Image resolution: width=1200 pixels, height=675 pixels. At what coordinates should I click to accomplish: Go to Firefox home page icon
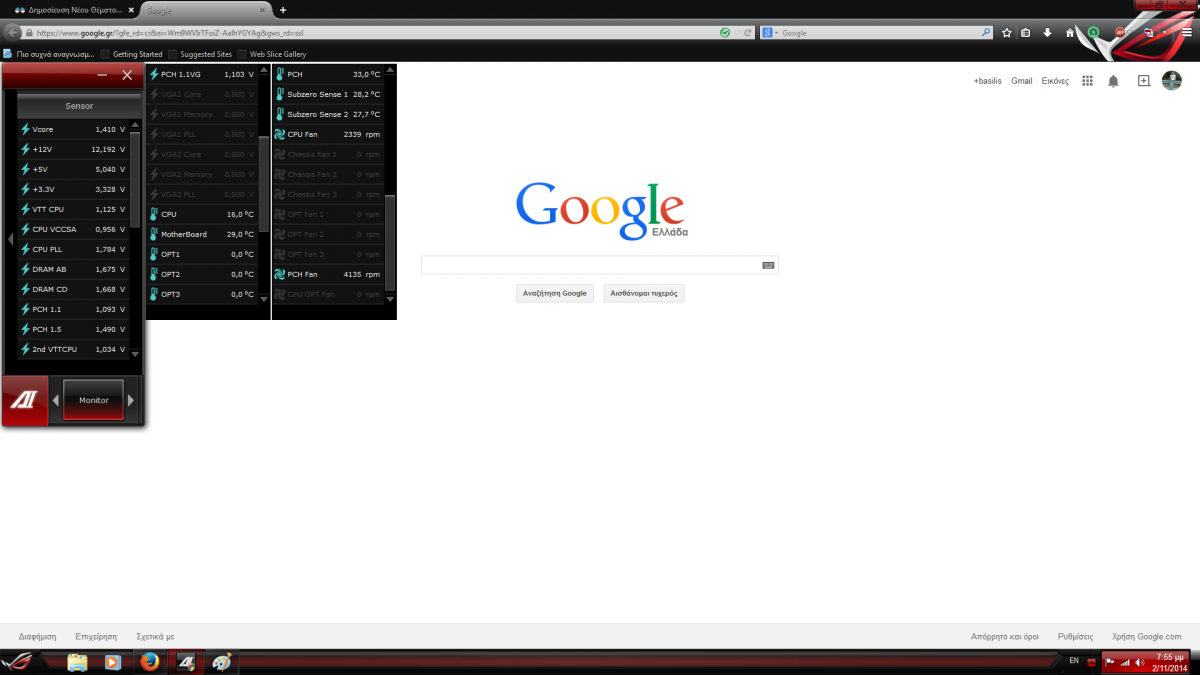(1069, 33)
